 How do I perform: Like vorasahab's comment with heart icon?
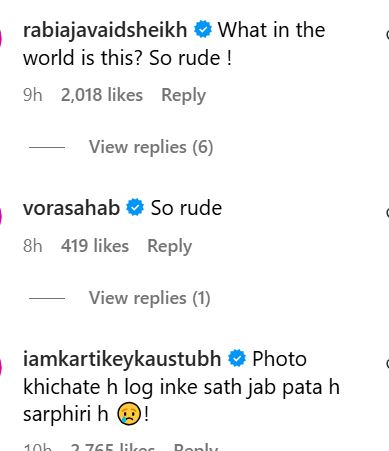tap(387, 212)
